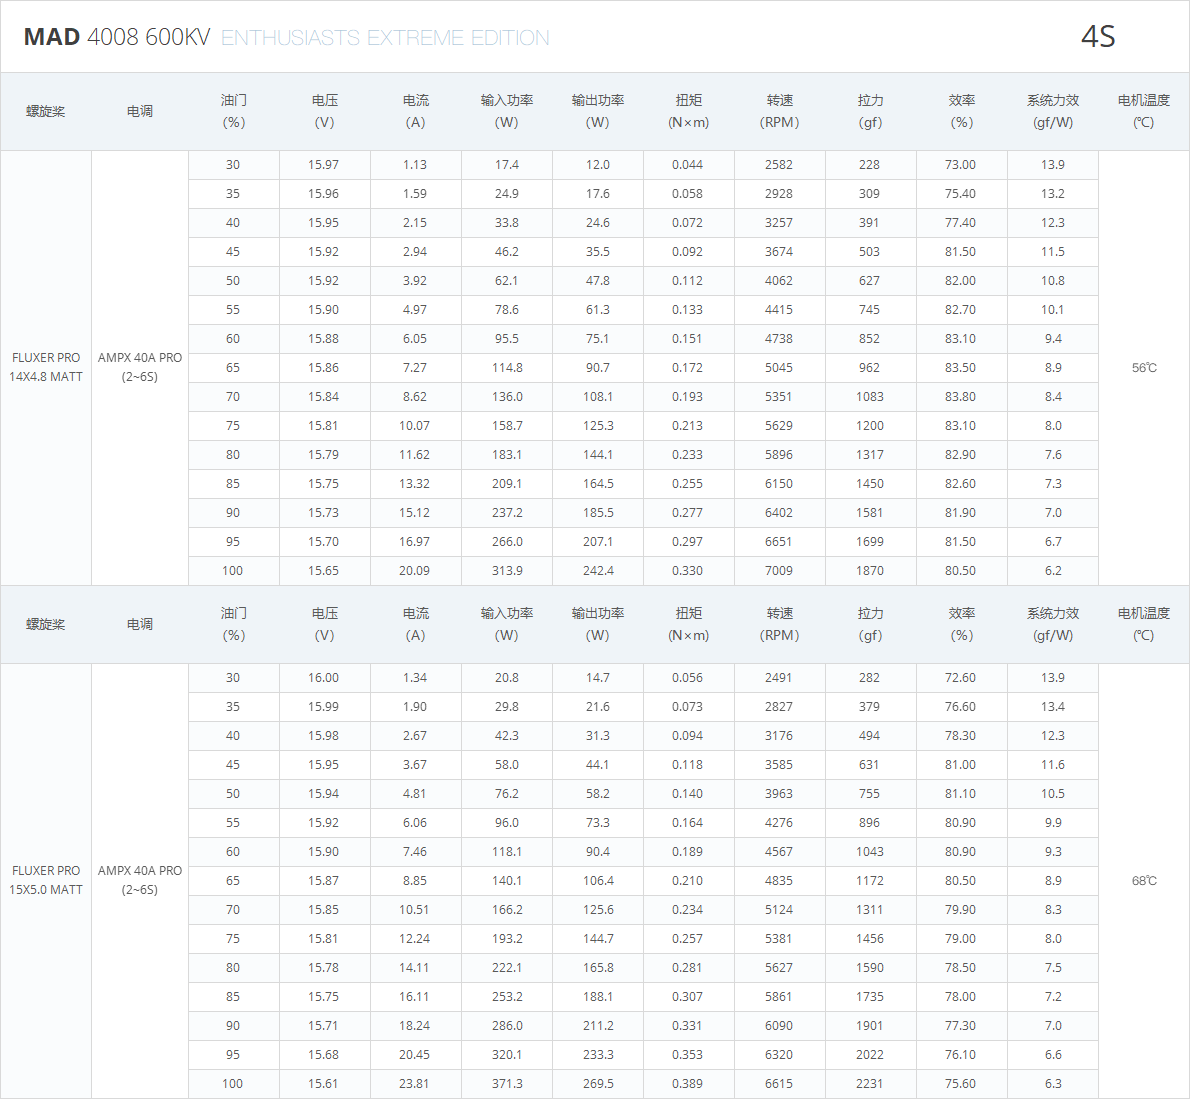The height and width of the screenshot is (1099, 1190).
Task: Click the current value 12.24
Action: (x=414, y=939)
